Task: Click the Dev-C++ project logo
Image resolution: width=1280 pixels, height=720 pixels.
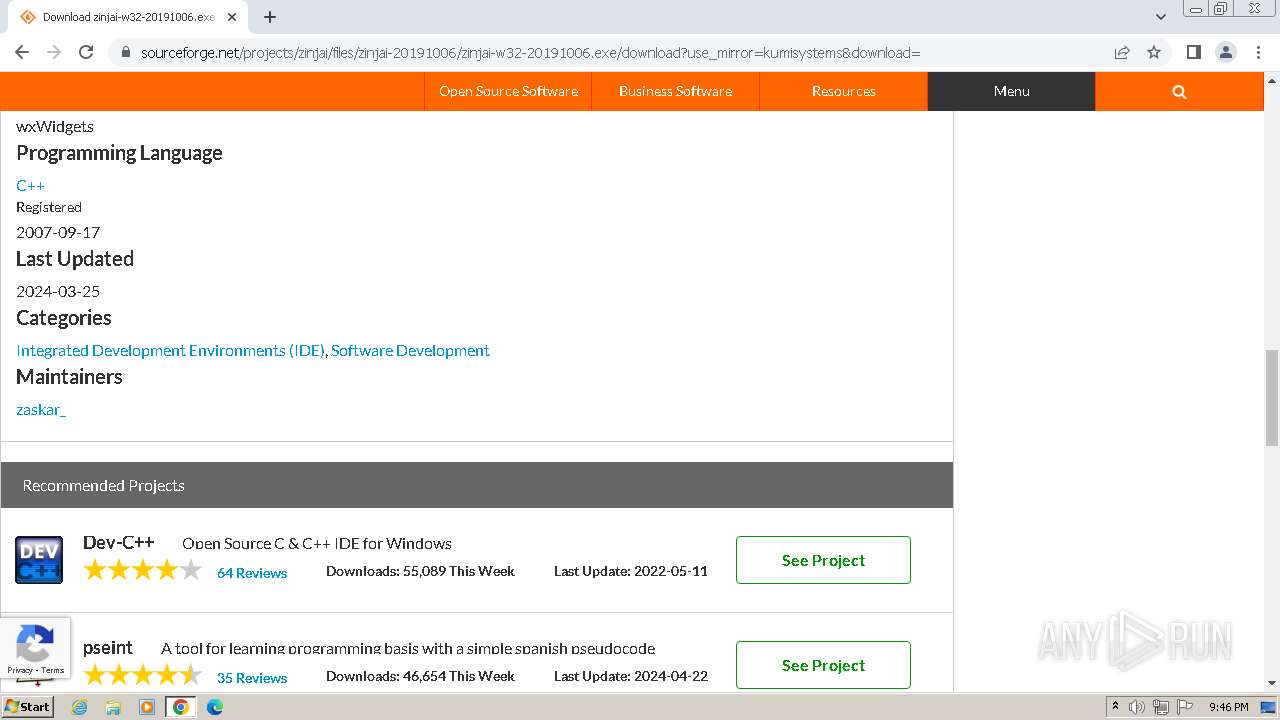Action: [x=39, y=560]
